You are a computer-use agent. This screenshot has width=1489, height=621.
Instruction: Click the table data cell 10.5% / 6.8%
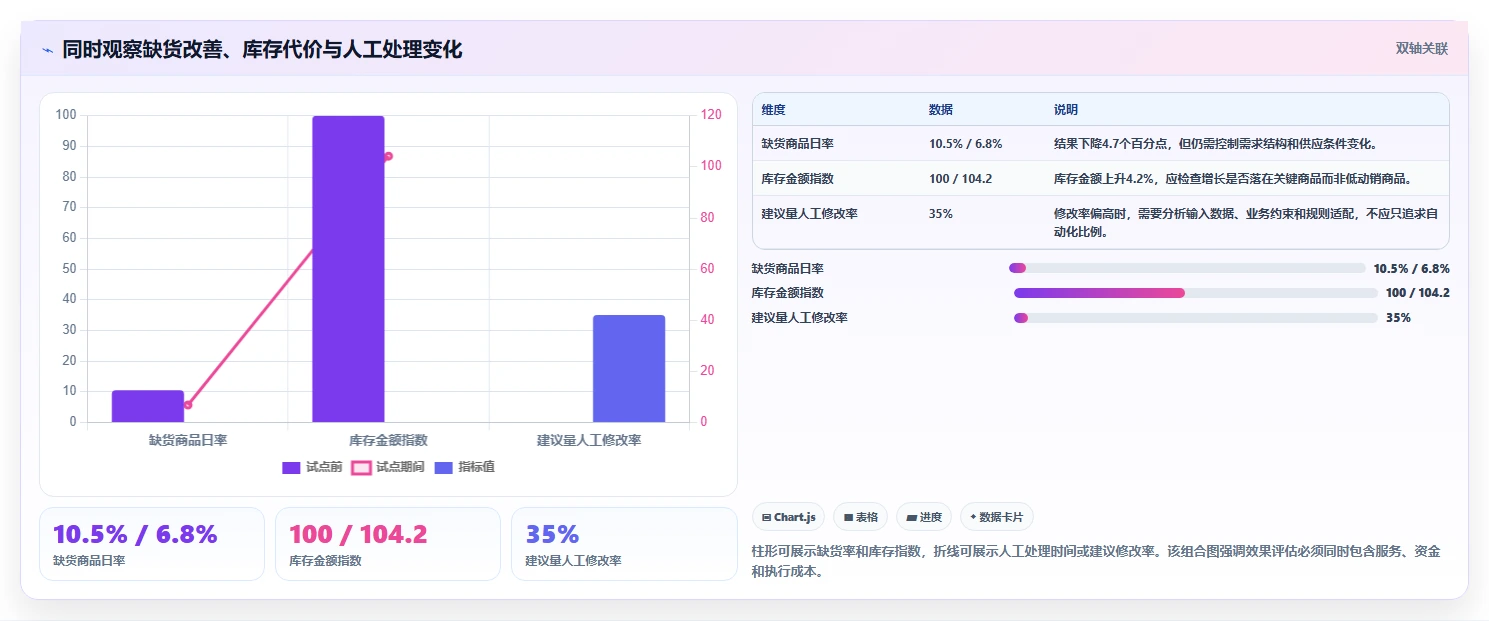pos(965,144)
